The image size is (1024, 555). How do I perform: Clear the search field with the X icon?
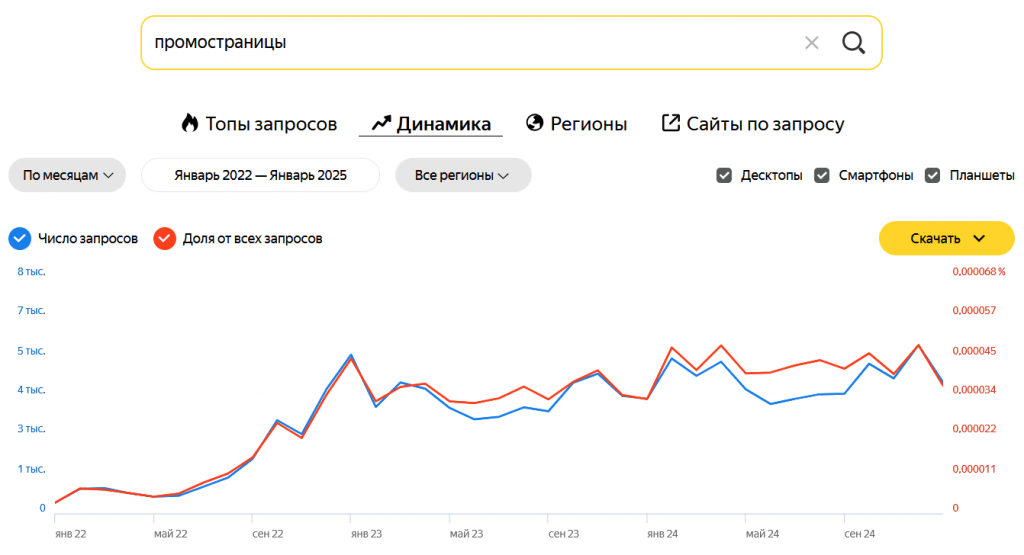[812, 43]
